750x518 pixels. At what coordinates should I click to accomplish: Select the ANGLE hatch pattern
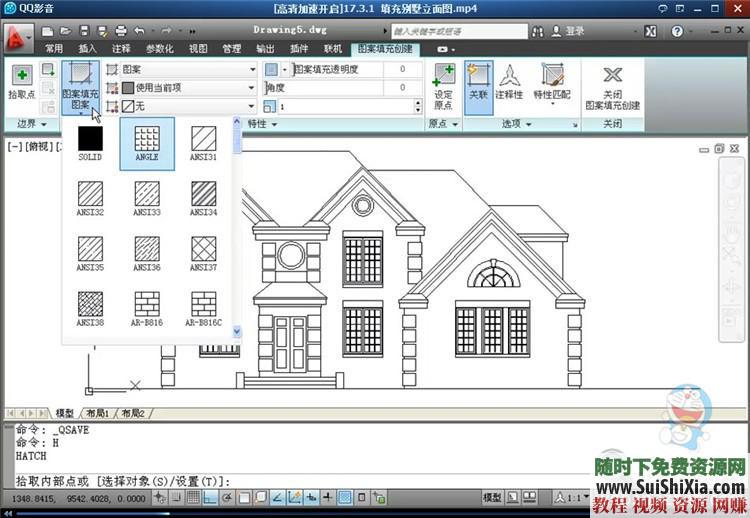147,143
